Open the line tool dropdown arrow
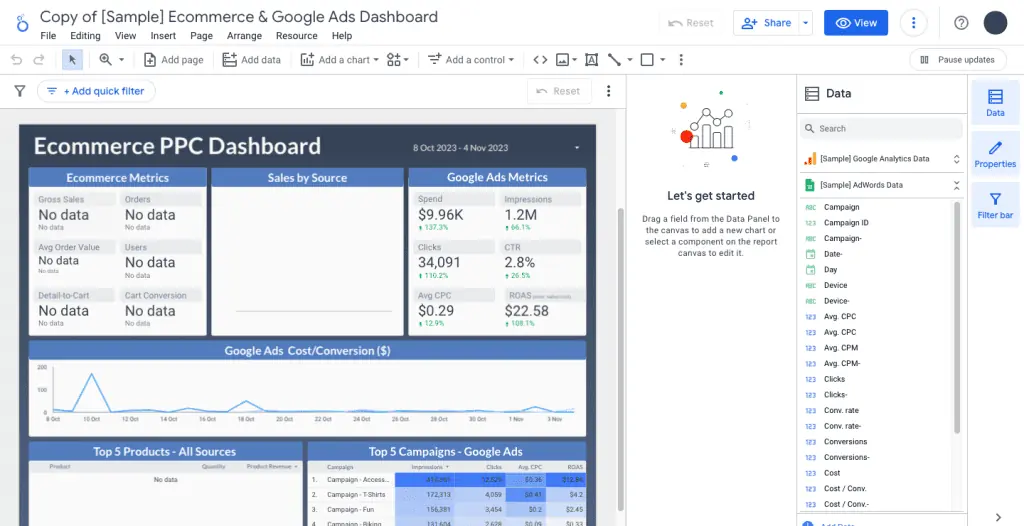This screenshot has height=526, width=1024. tap(630, 59)
